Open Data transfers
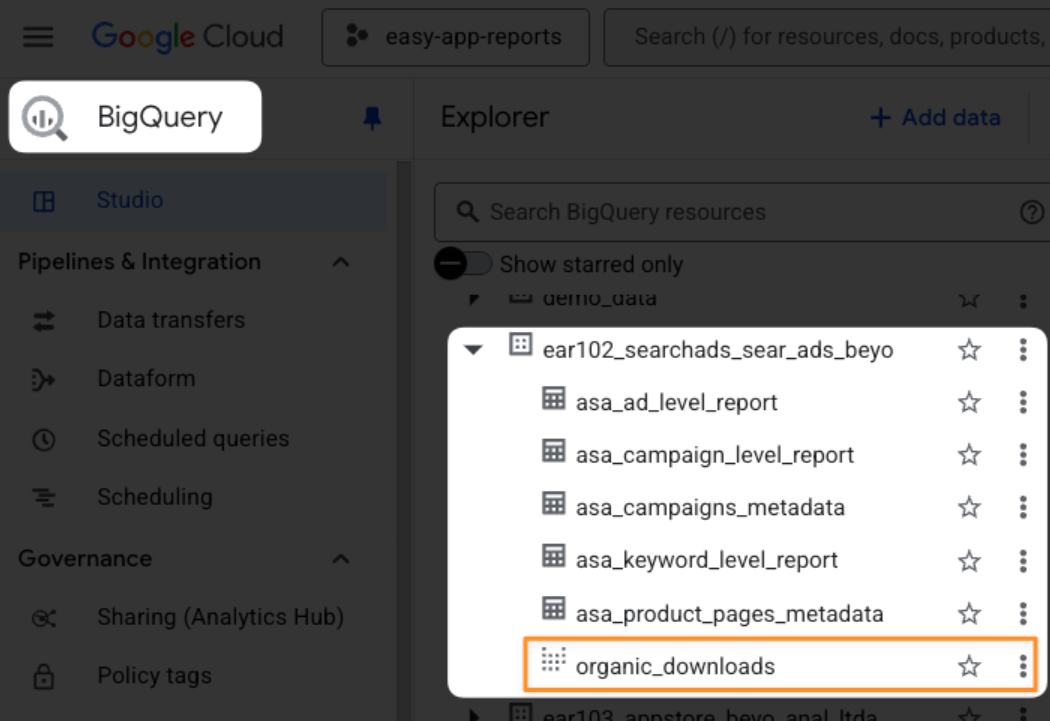This screenshot has height=721, width=1050. click(x=171, y=320)
